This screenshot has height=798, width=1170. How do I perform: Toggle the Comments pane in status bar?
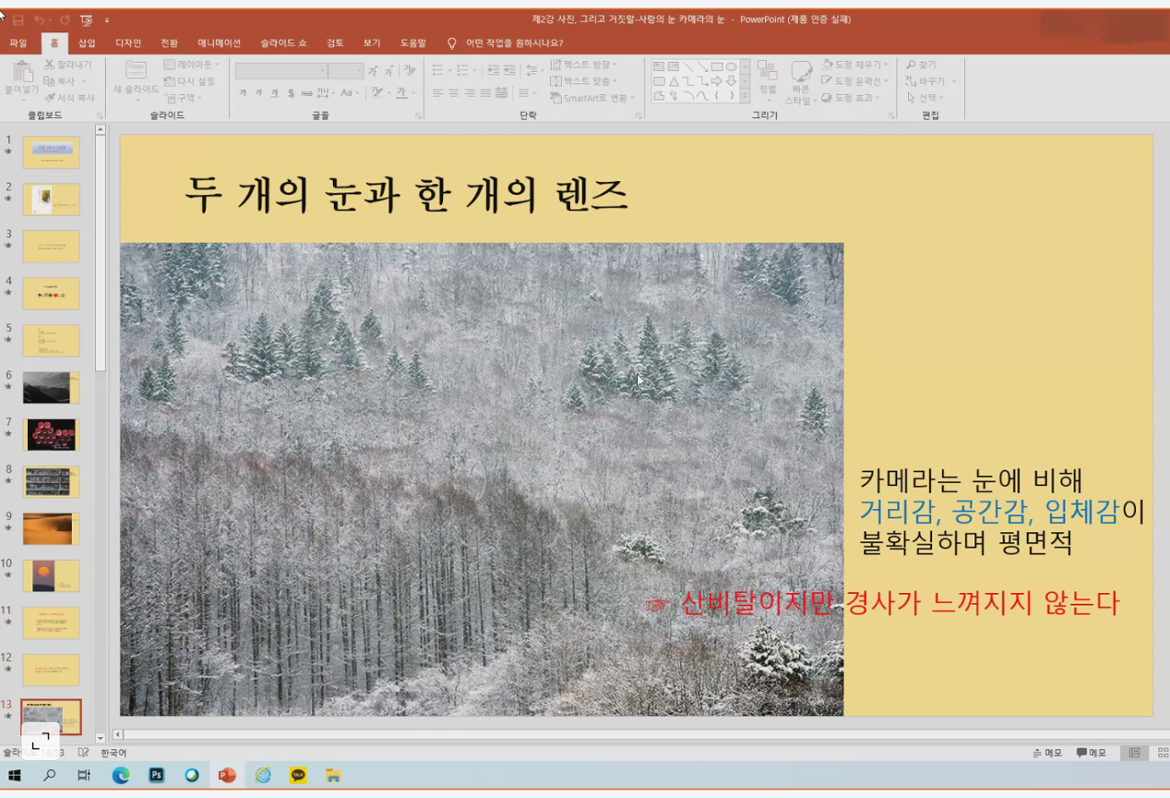[1091, 753]
